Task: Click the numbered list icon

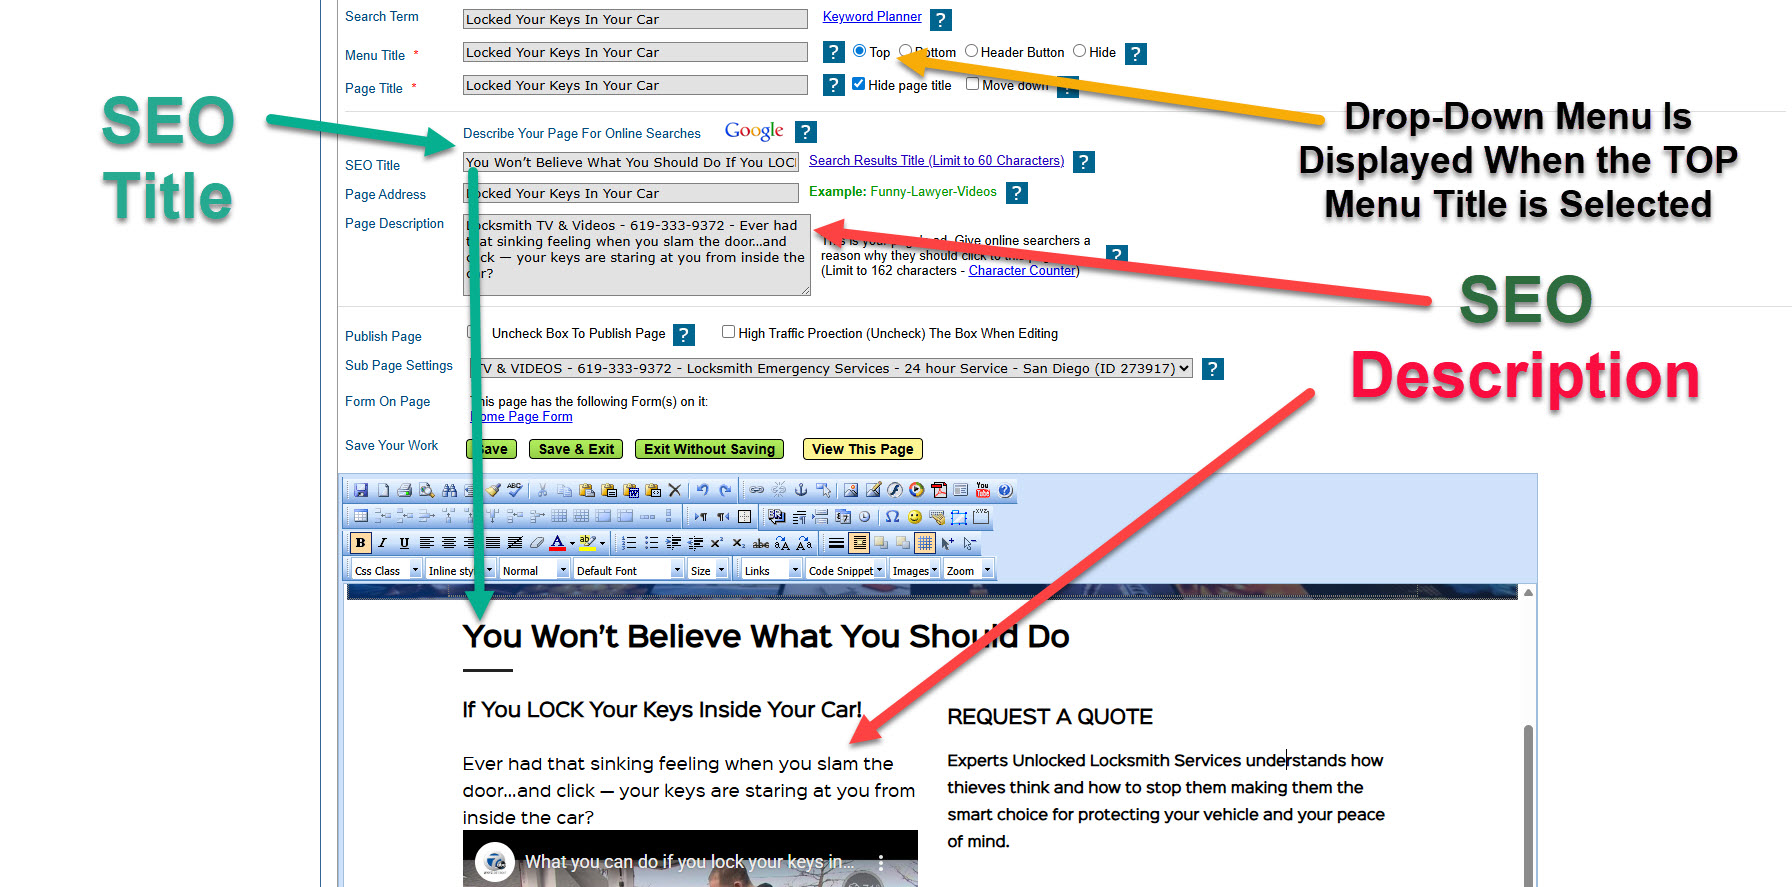Action: tap(629, 543)
